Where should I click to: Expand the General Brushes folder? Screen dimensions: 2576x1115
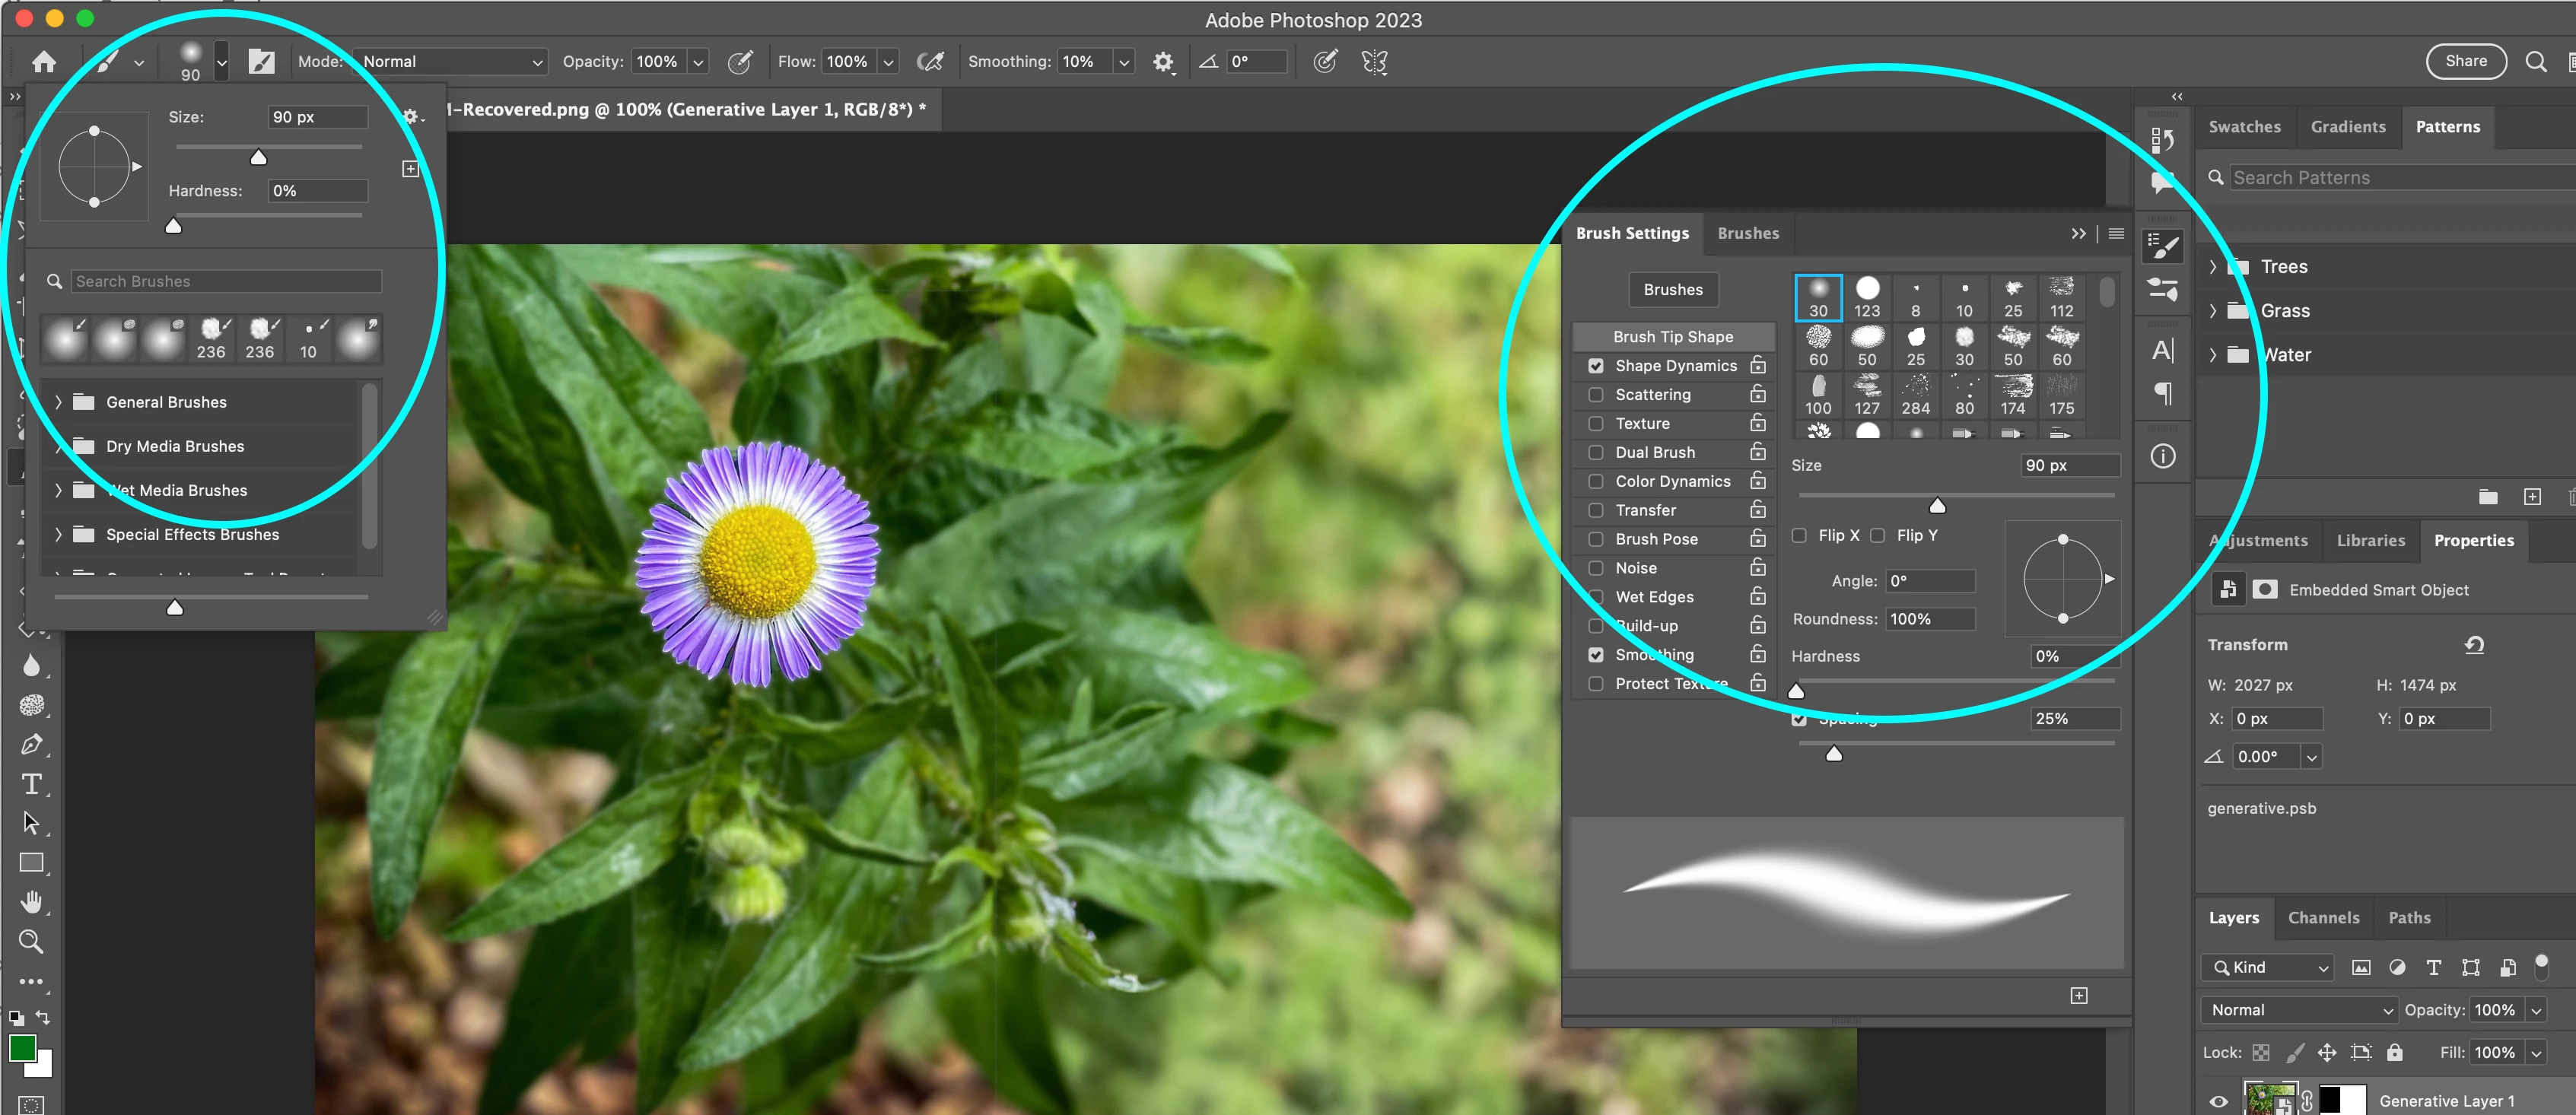pos(58,402)
